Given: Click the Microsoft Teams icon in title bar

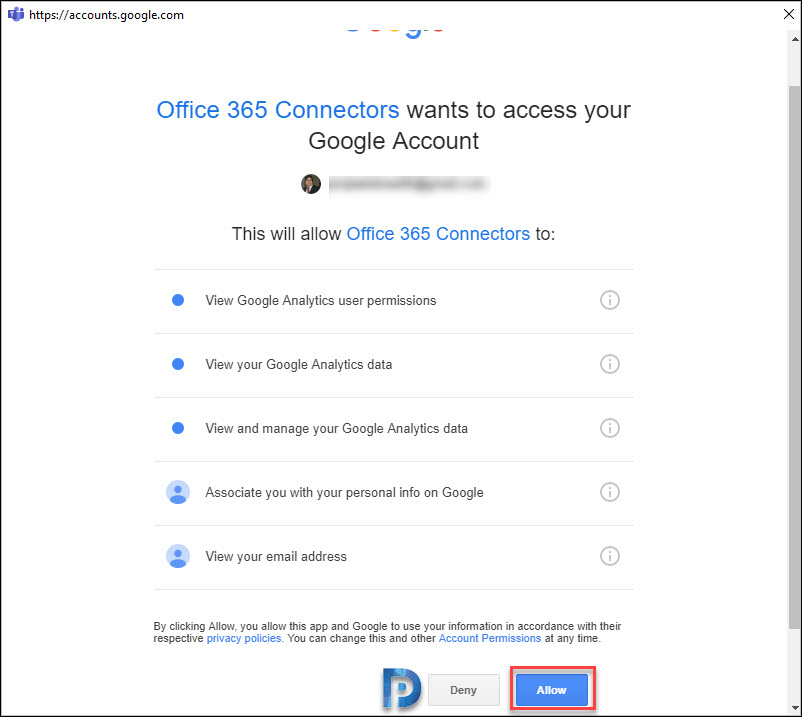Looking at the screenshot, I should [15, 14].
